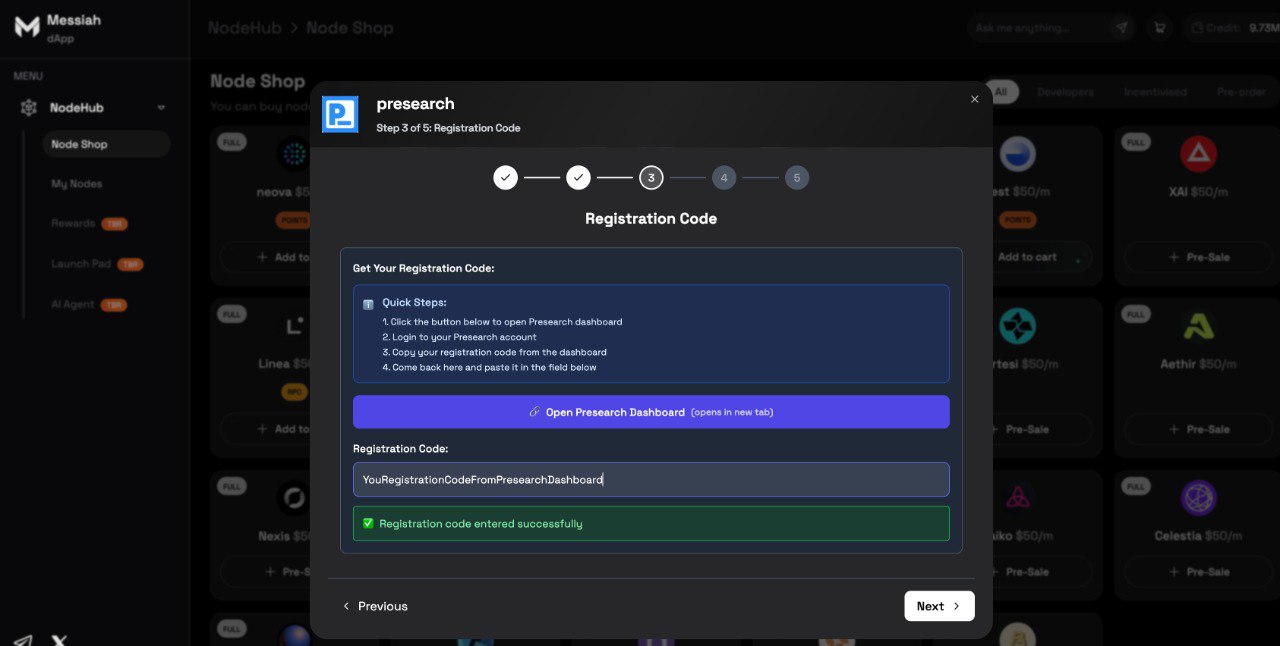This screenshot has height=646, width=1280.
Task: Click the Registration Code dialog heading
Action: click(651, 219)
